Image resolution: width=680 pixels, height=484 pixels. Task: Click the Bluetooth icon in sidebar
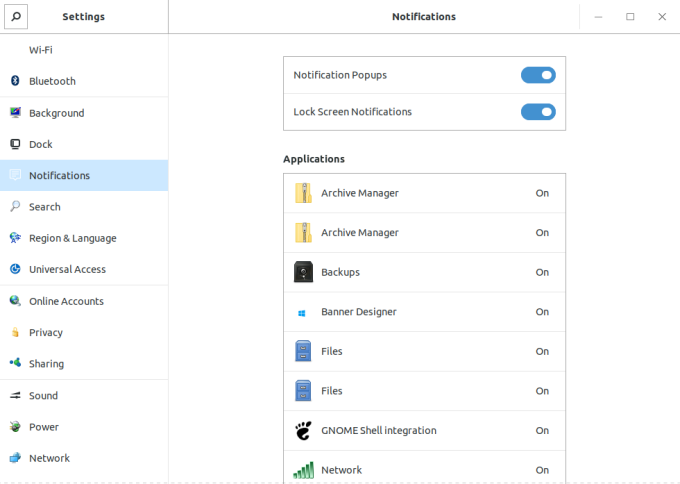click(x=15, y=81)
